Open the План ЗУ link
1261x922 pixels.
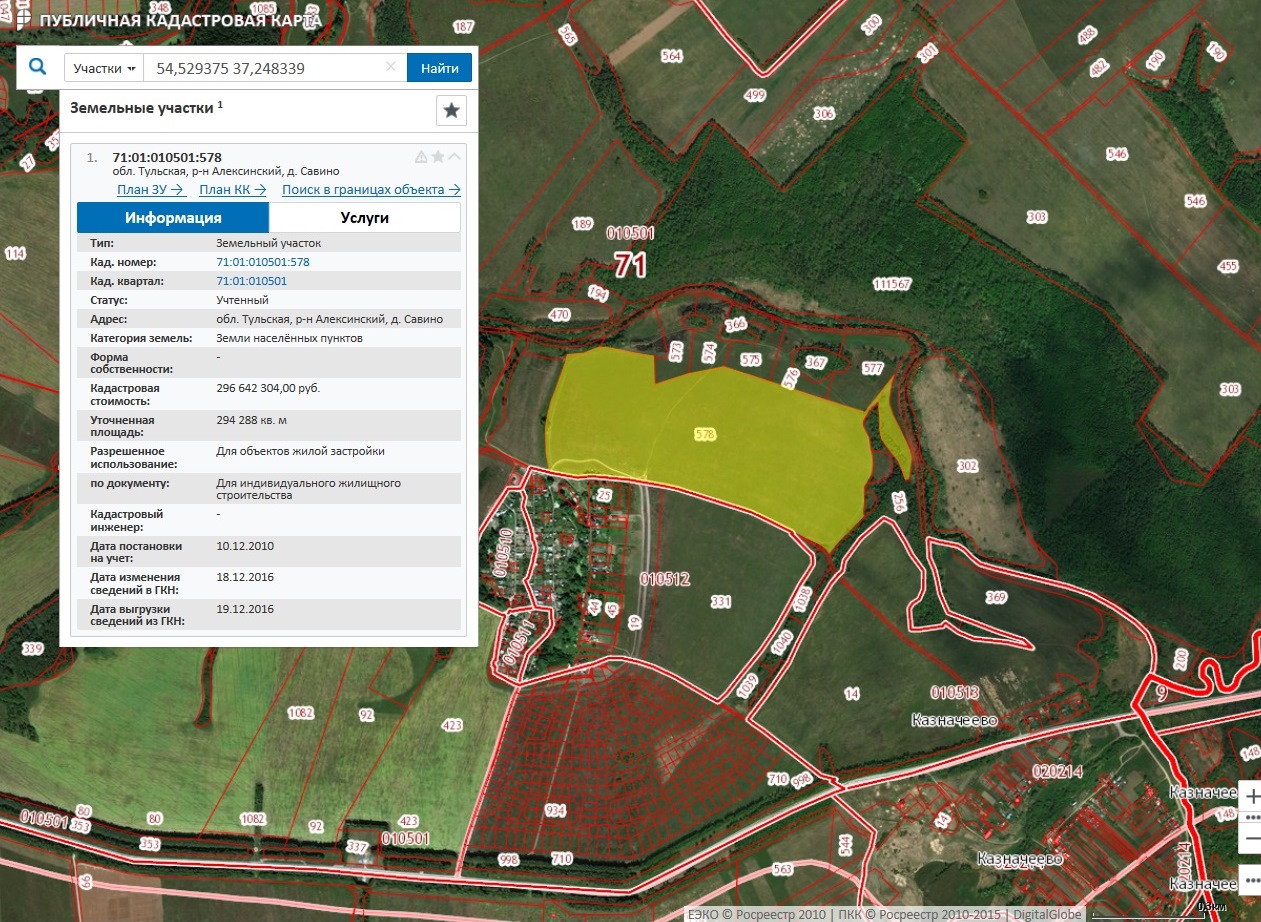click(152, 189)
